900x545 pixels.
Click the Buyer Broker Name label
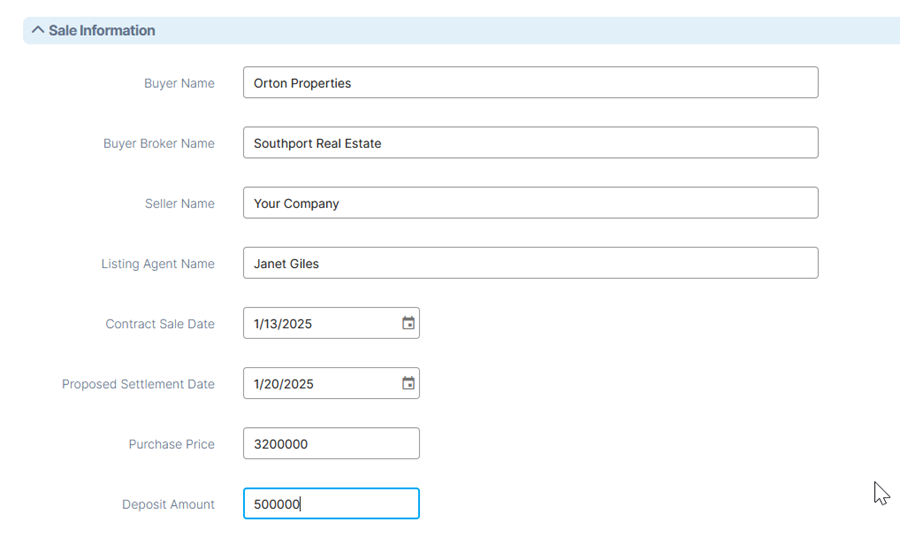point(159,143)
